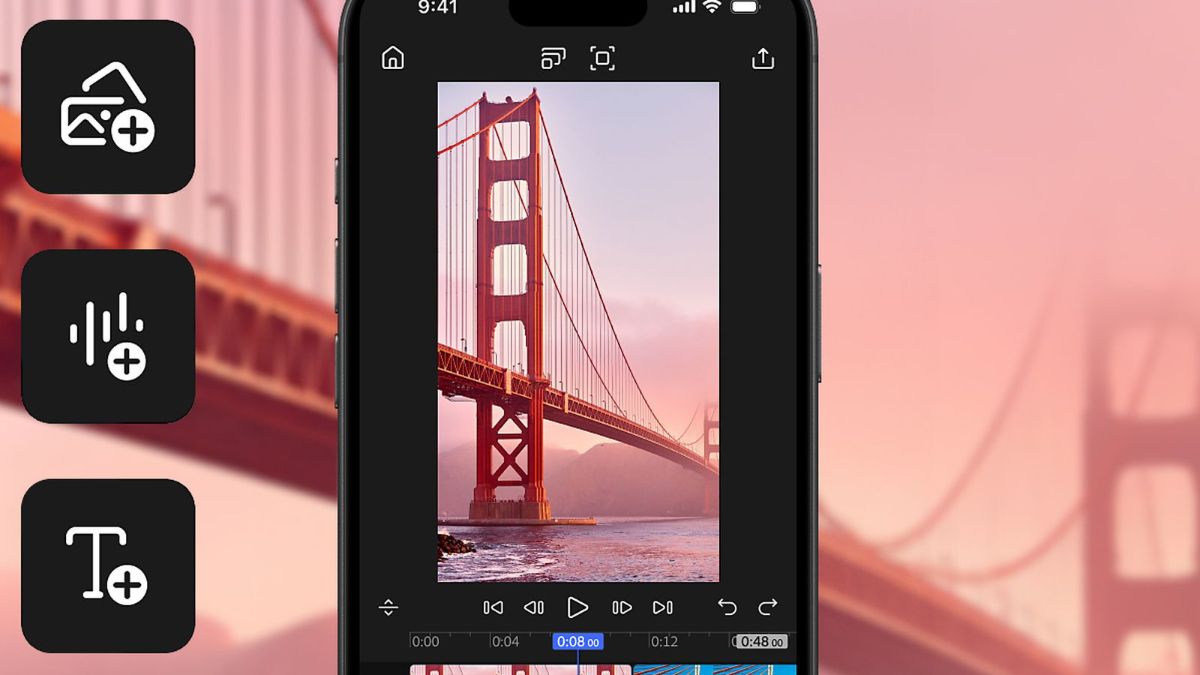
Task: Tap the fullscreen preview frame icon
Action: coord(602,59)
